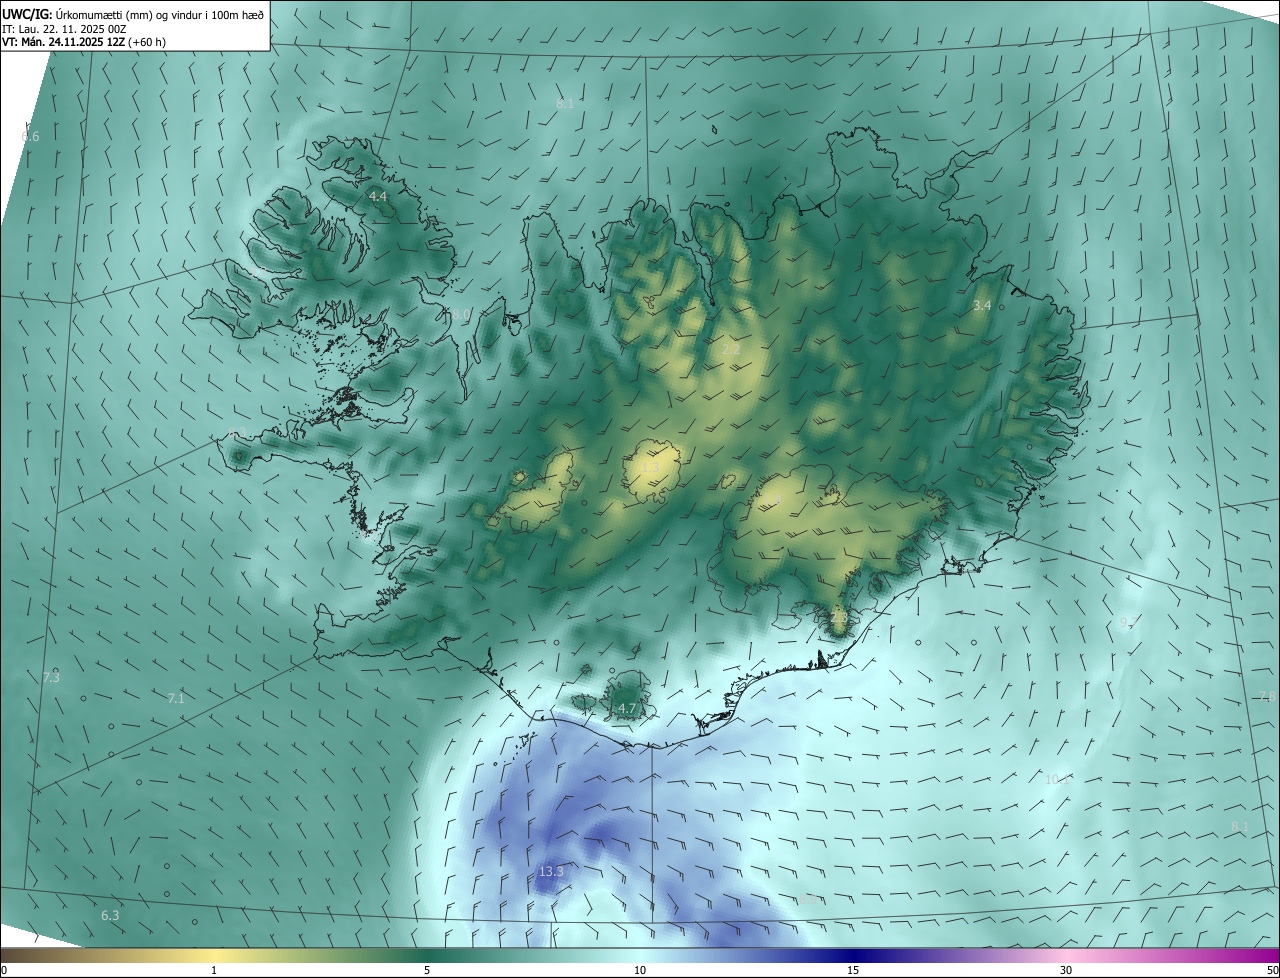Click the 4.7 value label on the island
Image resolution: width=1280 pixels, height=978 pixels.
[627, 709]
